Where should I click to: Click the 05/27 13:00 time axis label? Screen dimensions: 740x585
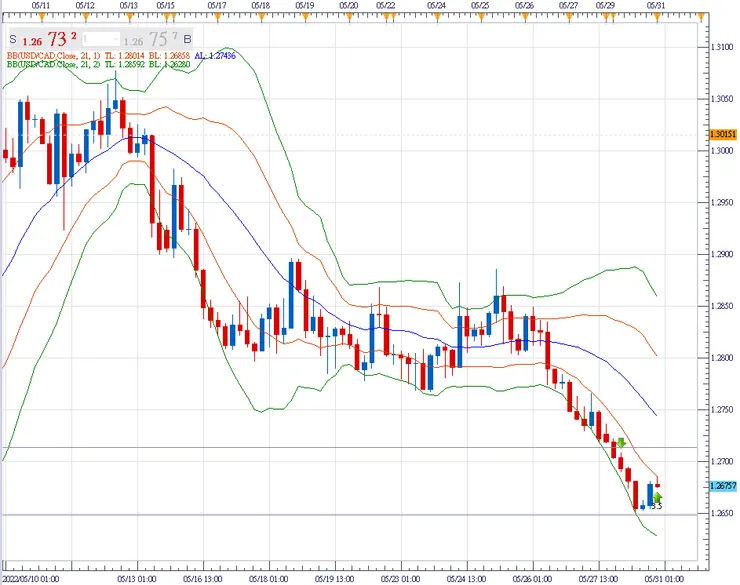point(598,578)
